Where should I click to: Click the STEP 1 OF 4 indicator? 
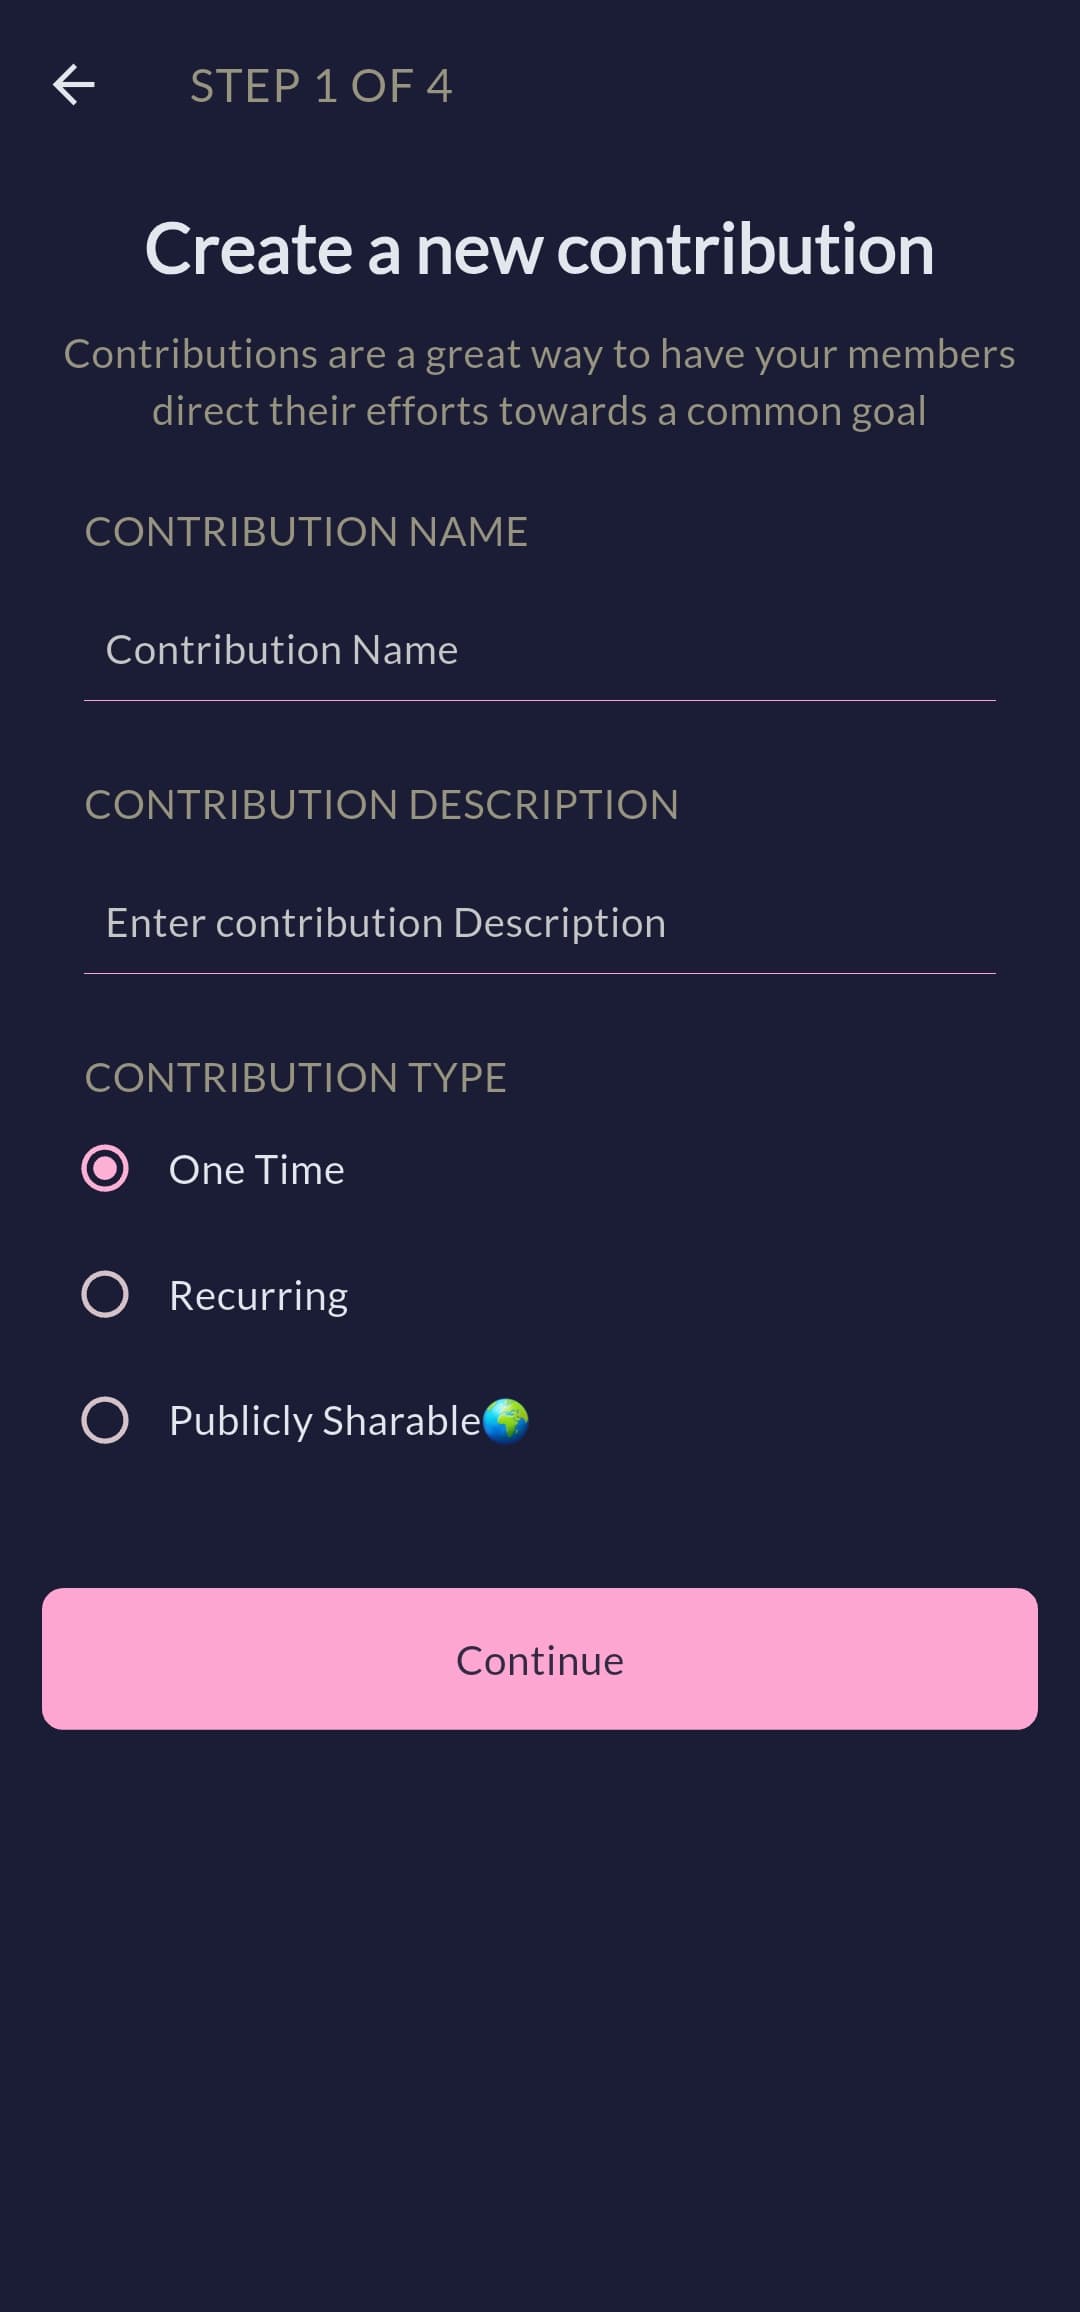tap(321, 86)
